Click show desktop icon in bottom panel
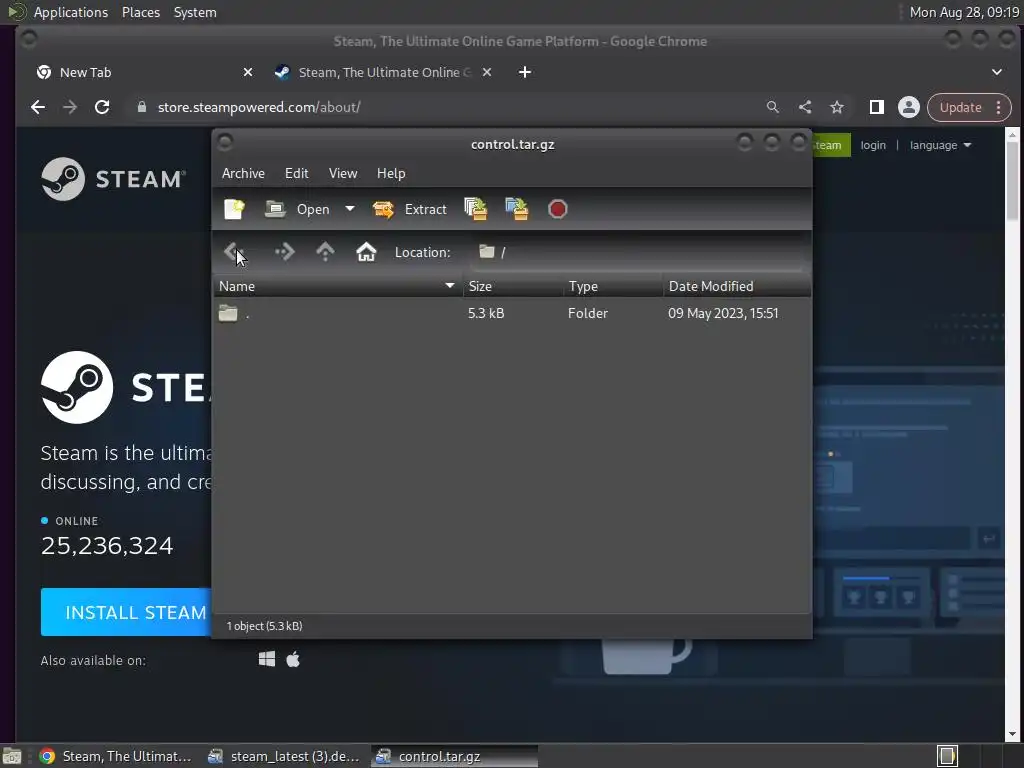Image resolution: width=1024 pixels, height=768 pixels. 12,756
